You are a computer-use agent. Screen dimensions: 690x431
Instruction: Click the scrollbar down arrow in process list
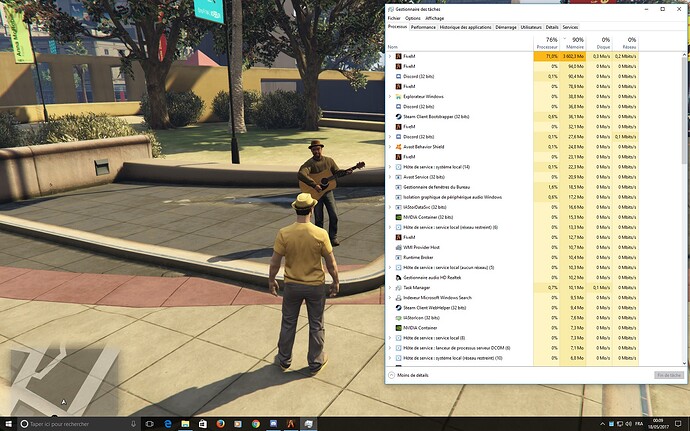(x=684, y=363)
